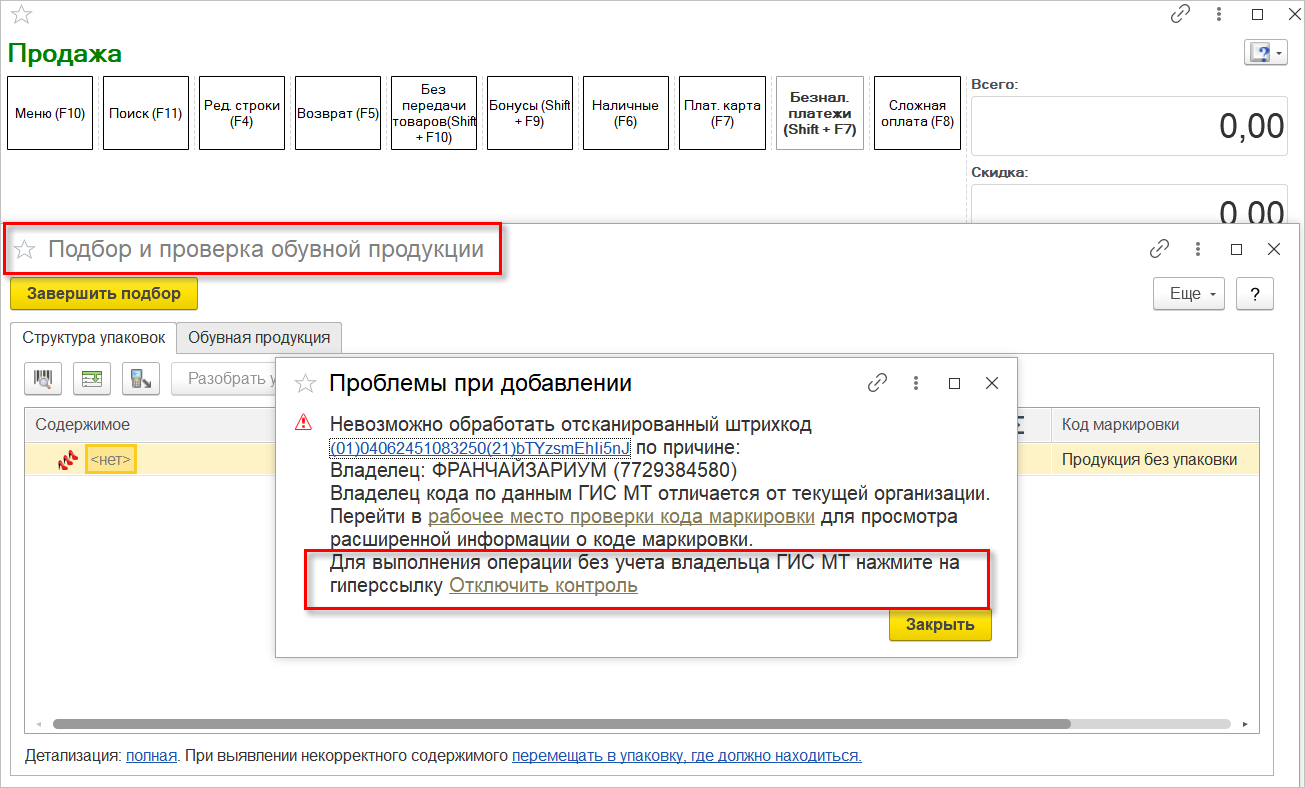Click Ред. строки (F4) button

(242, 113)
